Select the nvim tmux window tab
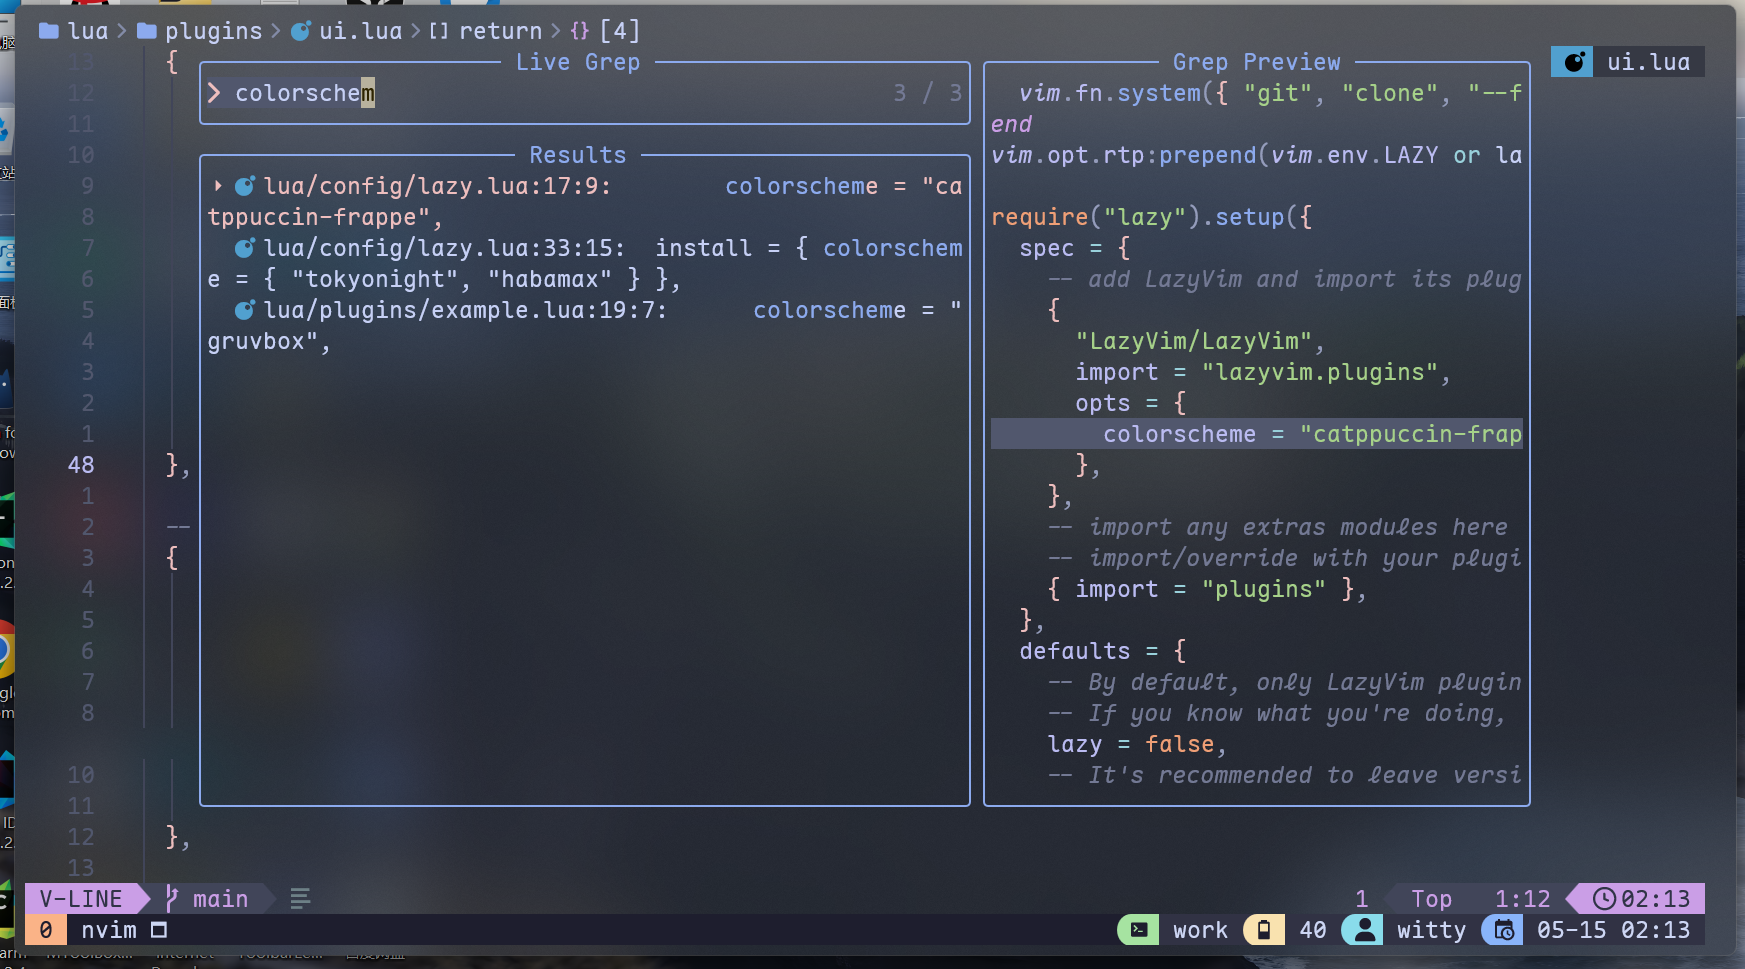The width and height of the screenshot is (1745, 969). 110,929
